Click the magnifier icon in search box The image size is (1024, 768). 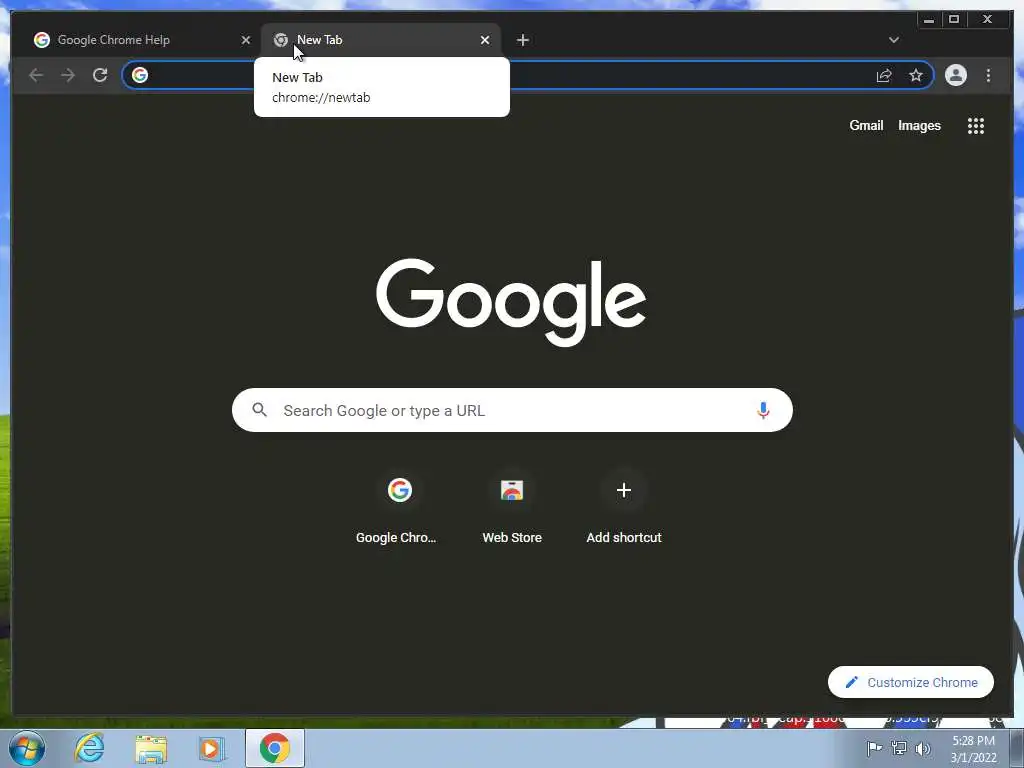[x=259, y=410]
